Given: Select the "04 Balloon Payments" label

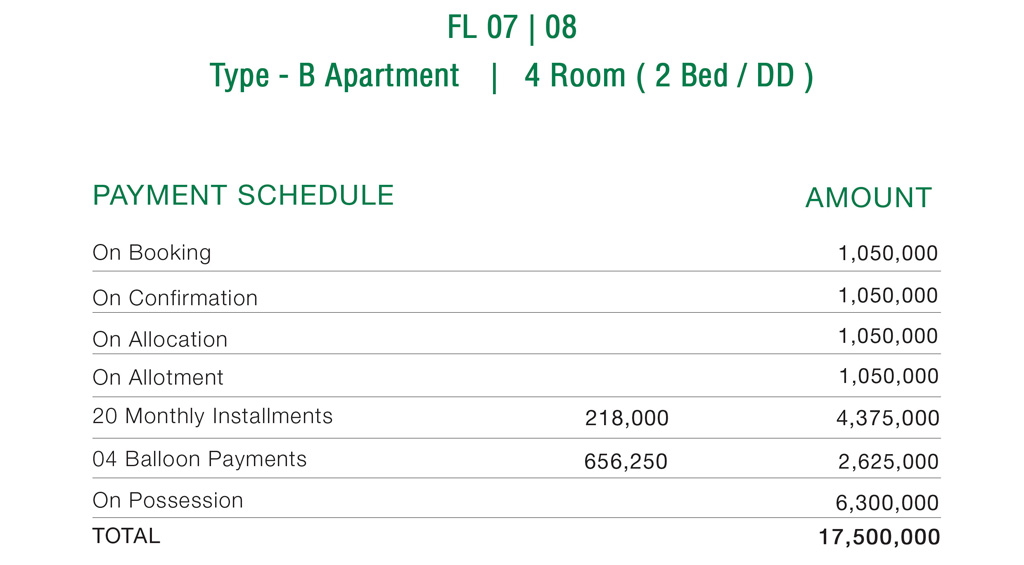Looking at the screenshot, I should point(199,460).
